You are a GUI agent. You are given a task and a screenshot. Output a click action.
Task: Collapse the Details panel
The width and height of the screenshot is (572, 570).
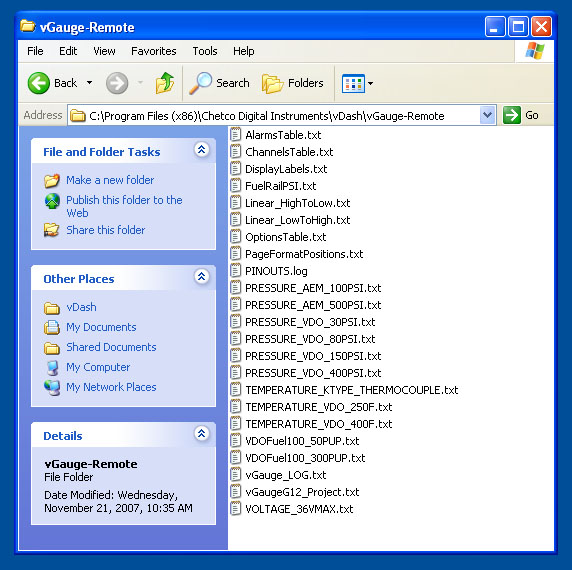[x=201, y=433]
